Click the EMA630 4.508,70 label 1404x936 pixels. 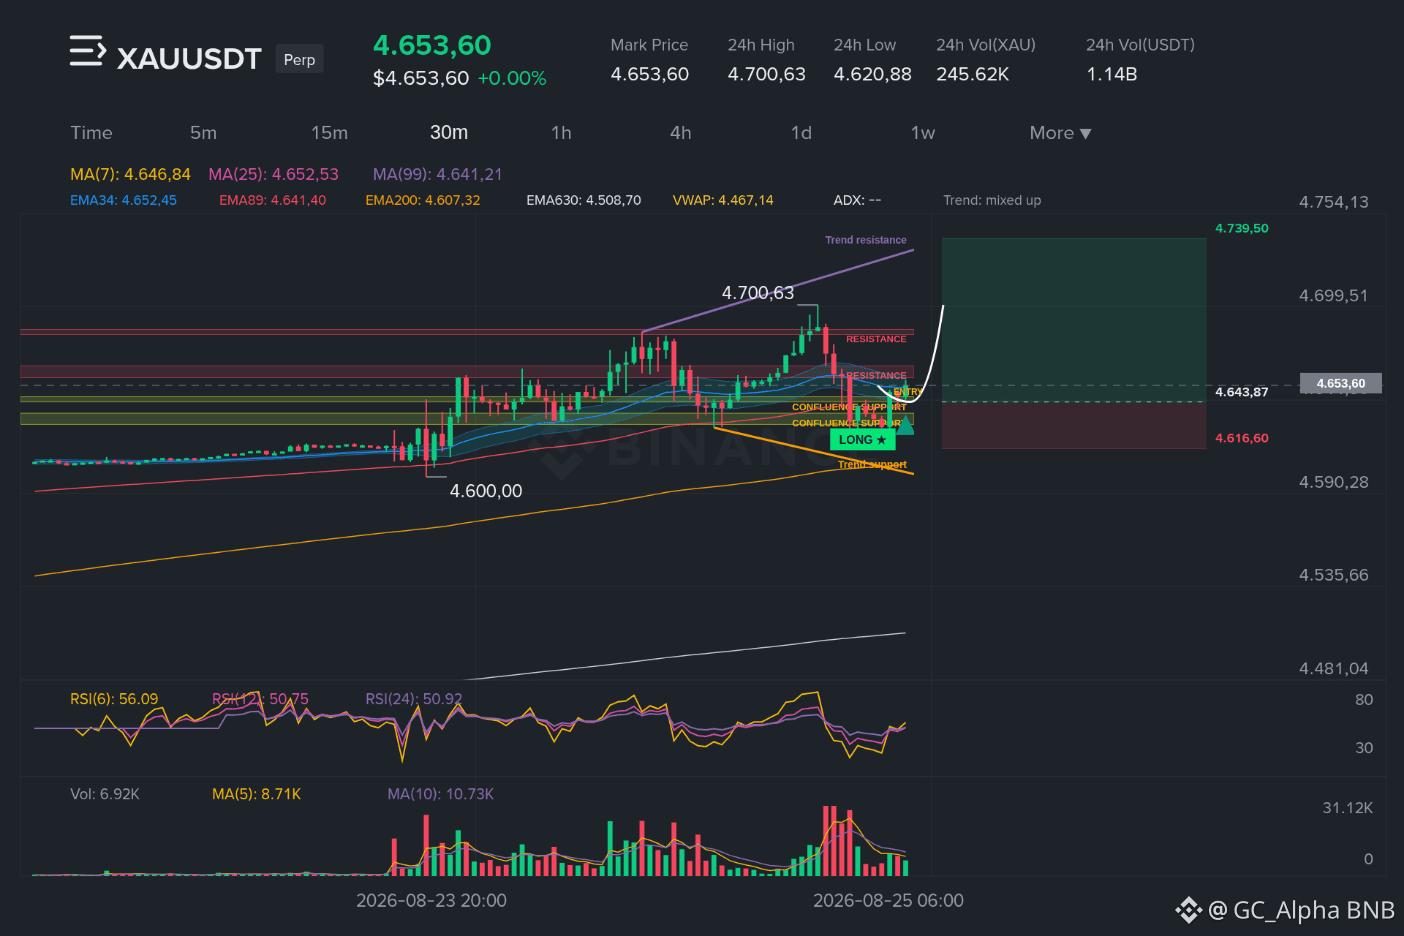(x=583, y=200)
